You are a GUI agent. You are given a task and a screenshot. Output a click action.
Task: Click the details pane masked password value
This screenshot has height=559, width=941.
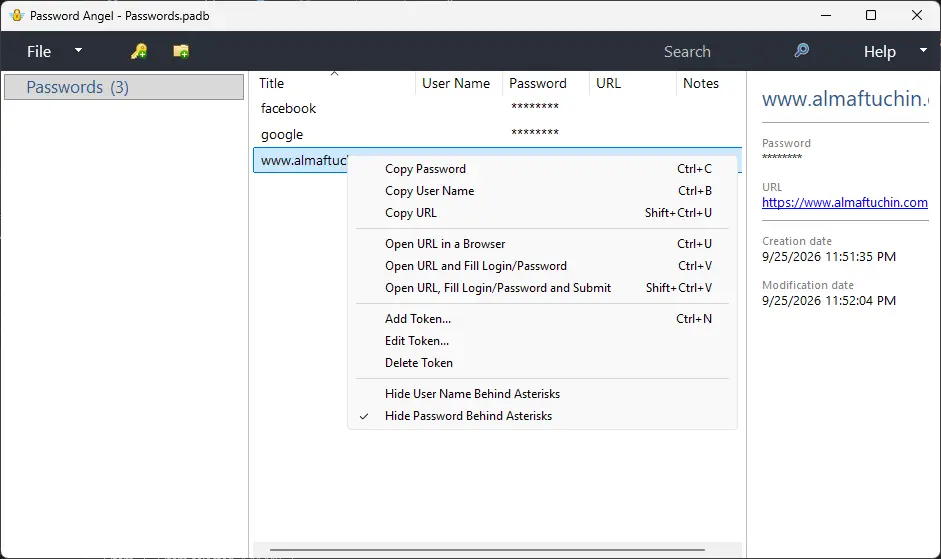(x=782, y=157)
